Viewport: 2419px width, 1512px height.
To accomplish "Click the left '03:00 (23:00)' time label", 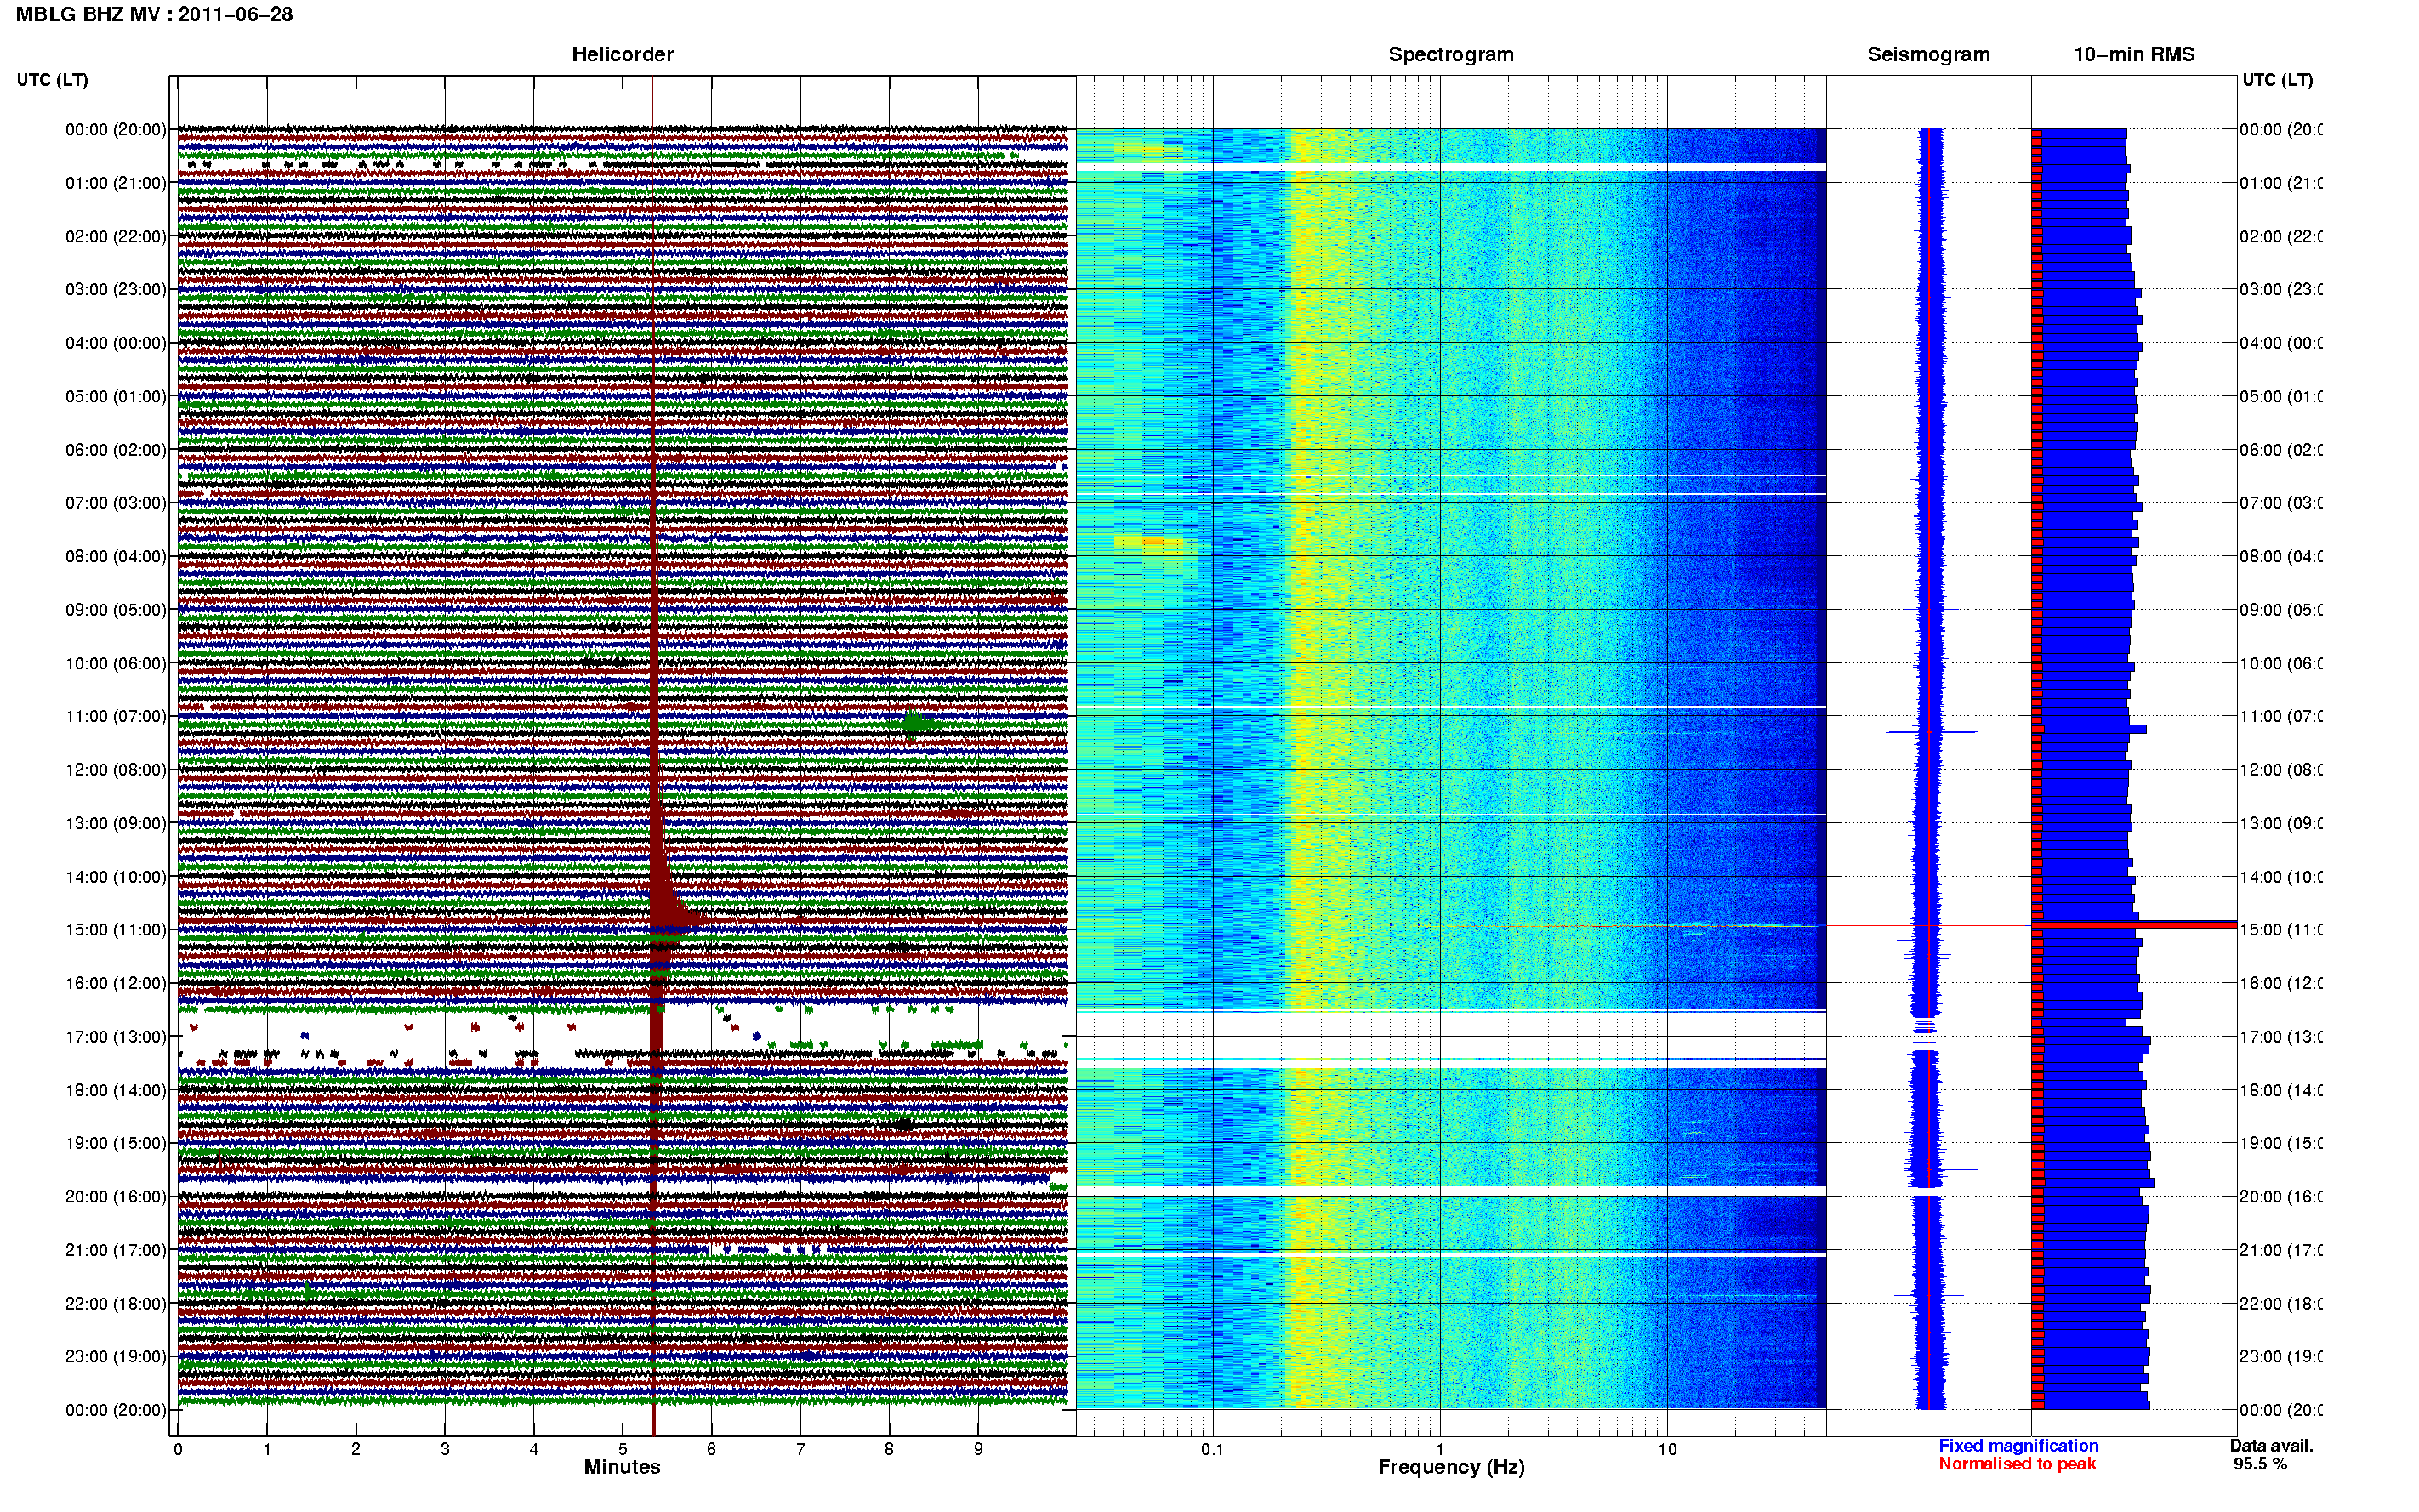I will point(116,289).
